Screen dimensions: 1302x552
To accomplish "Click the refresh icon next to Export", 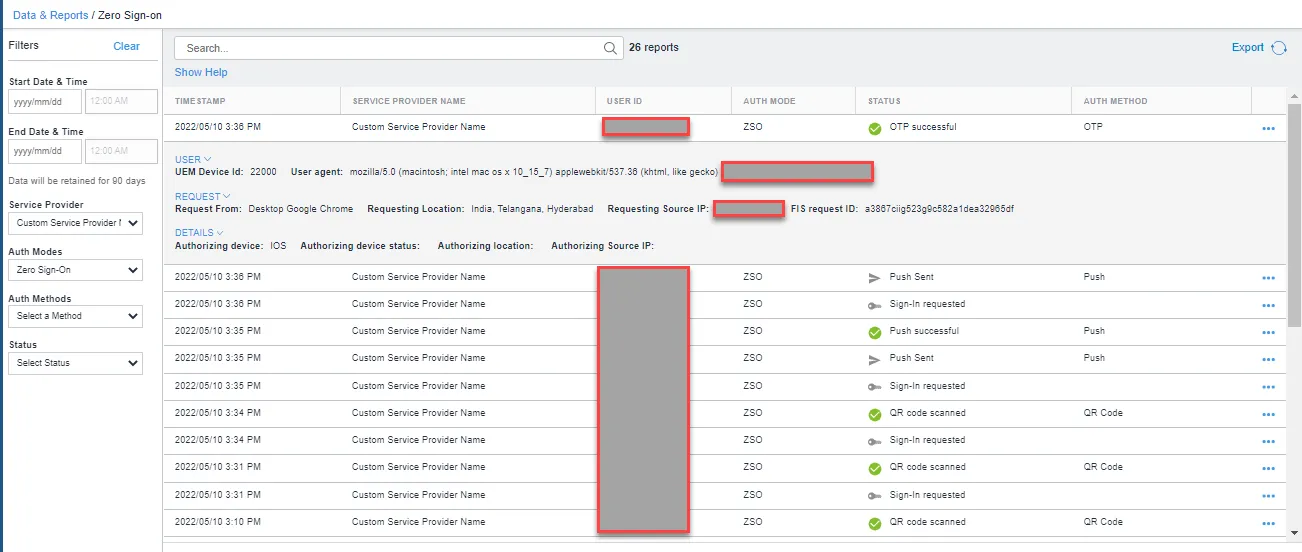I will tap(1279, 48).
